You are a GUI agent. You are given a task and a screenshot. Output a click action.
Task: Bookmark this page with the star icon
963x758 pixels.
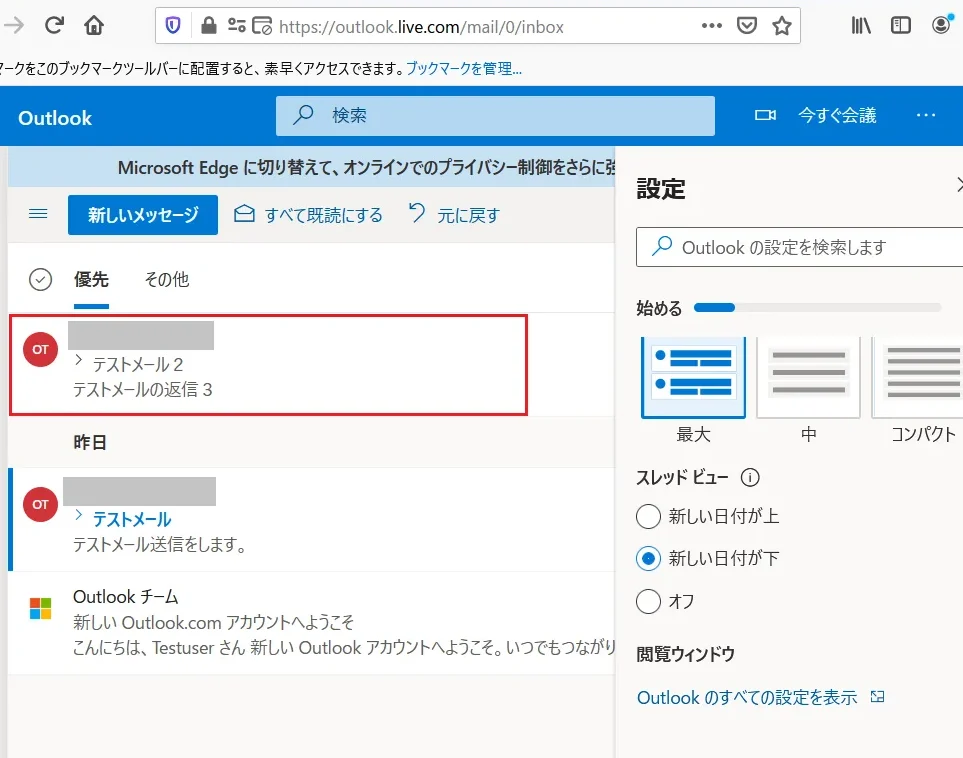click(782, 25)
